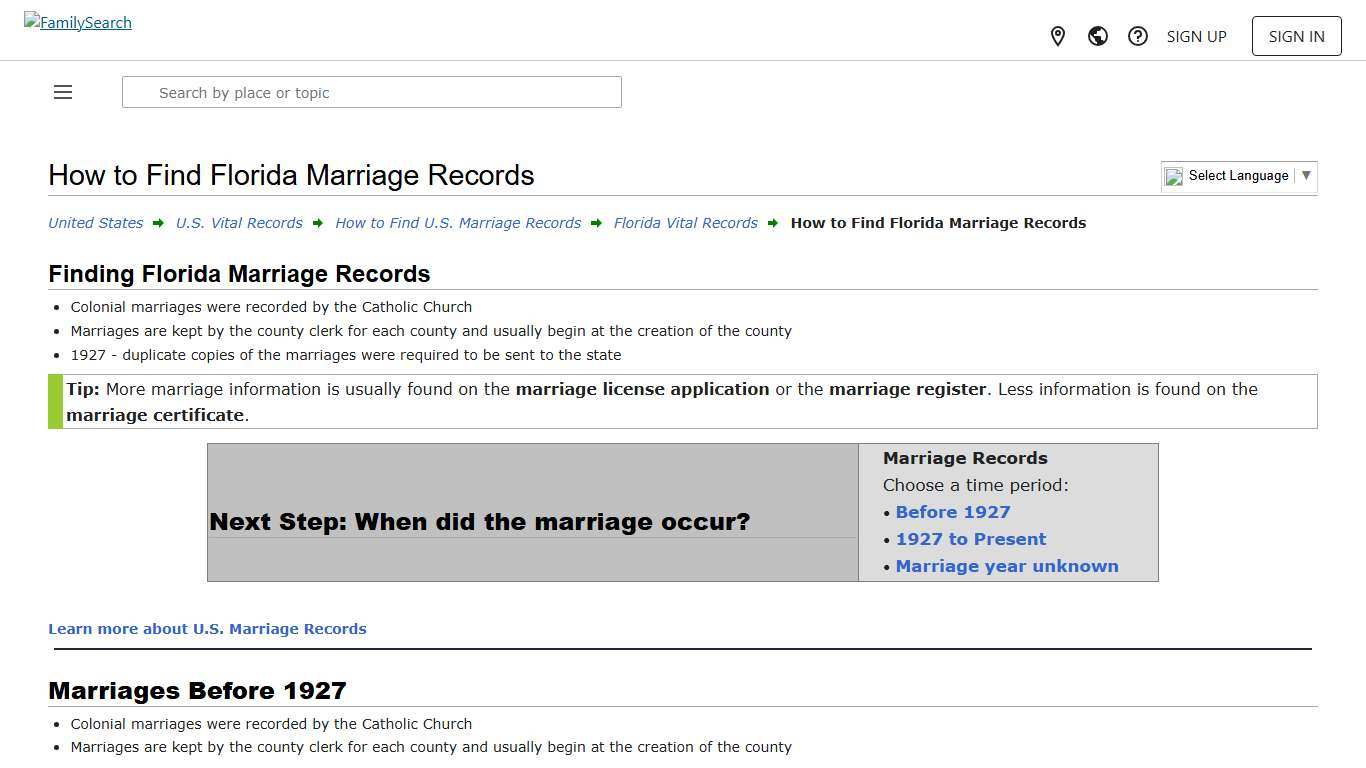Click the United States breadcrumb
Image resolution: width=1366 pixels, height=768 pixels.
(x=95, y=223)
